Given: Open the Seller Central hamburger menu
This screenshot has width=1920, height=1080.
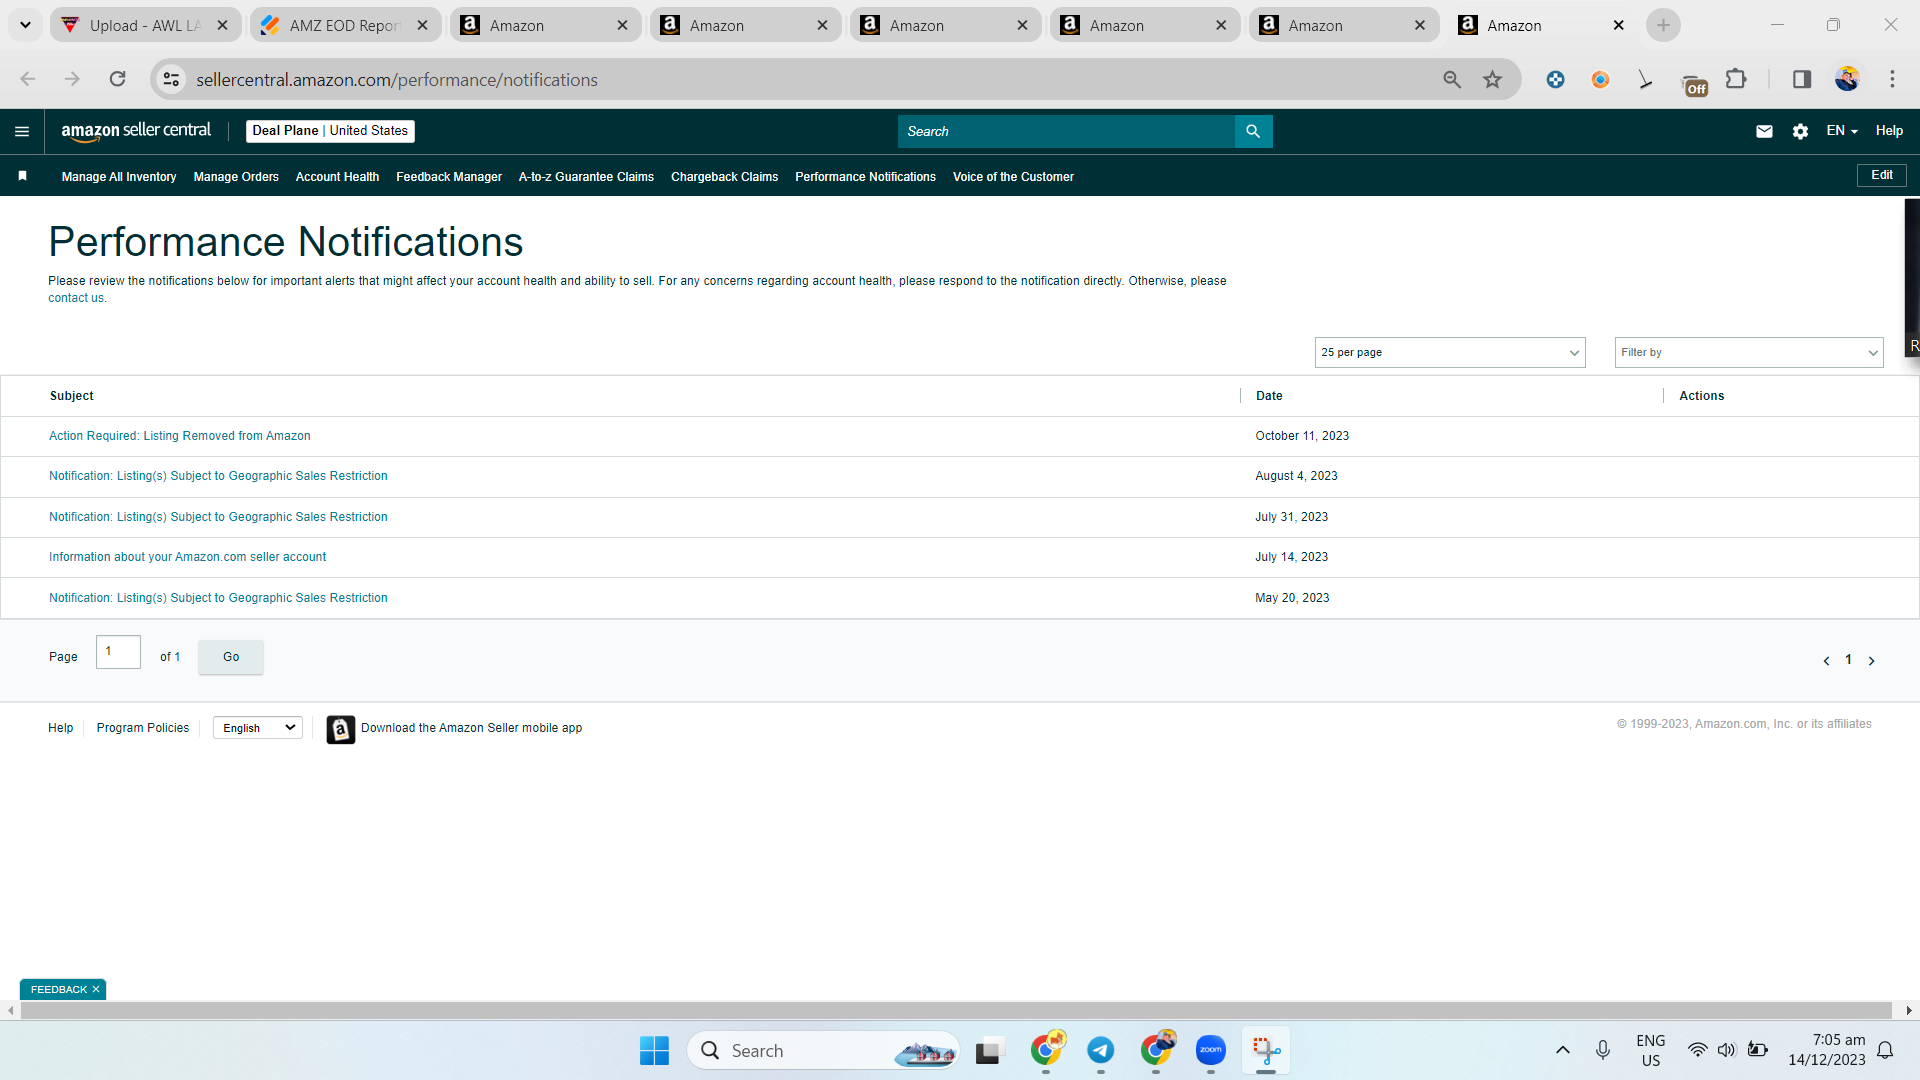Looking at the screenshot, I should pyautogui.click(x=22, y=131).
